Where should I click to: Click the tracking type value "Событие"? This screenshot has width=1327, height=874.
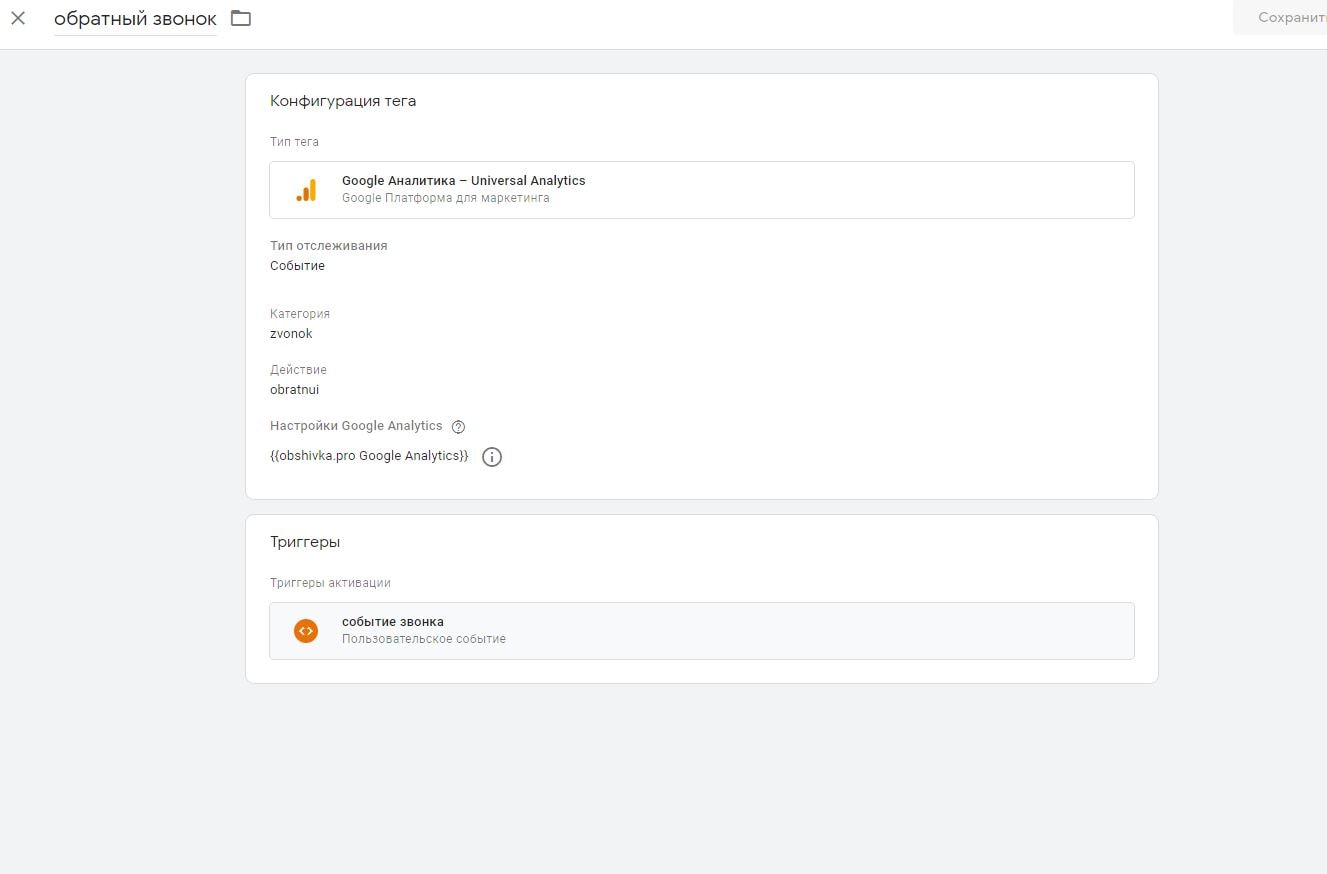pos(297,266)
